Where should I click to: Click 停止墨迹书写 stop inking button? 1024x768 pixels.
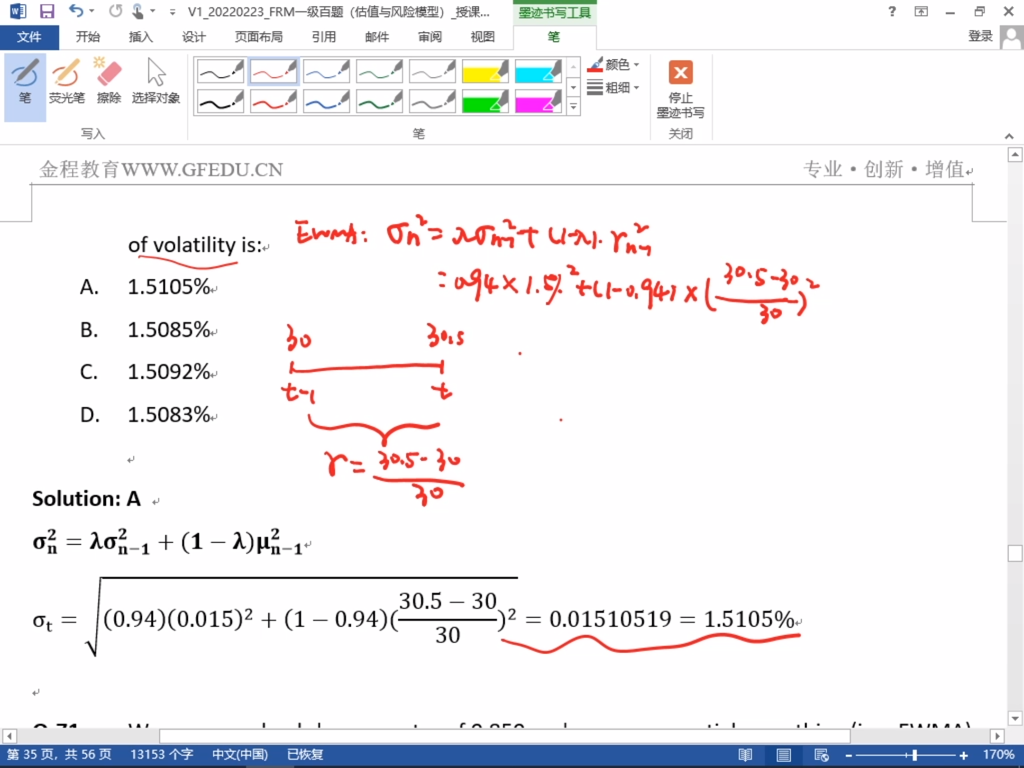pyautogui.click(x=680, y=88)
